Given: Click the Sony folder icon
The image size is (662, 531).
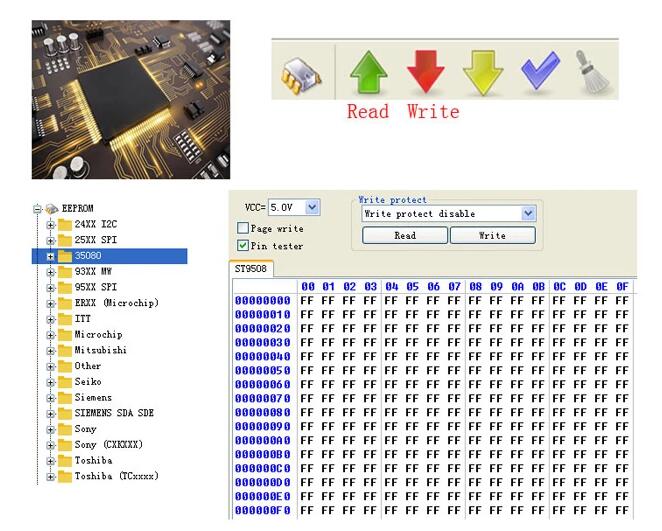Looking at the screenshot, I should coord(65,429).
